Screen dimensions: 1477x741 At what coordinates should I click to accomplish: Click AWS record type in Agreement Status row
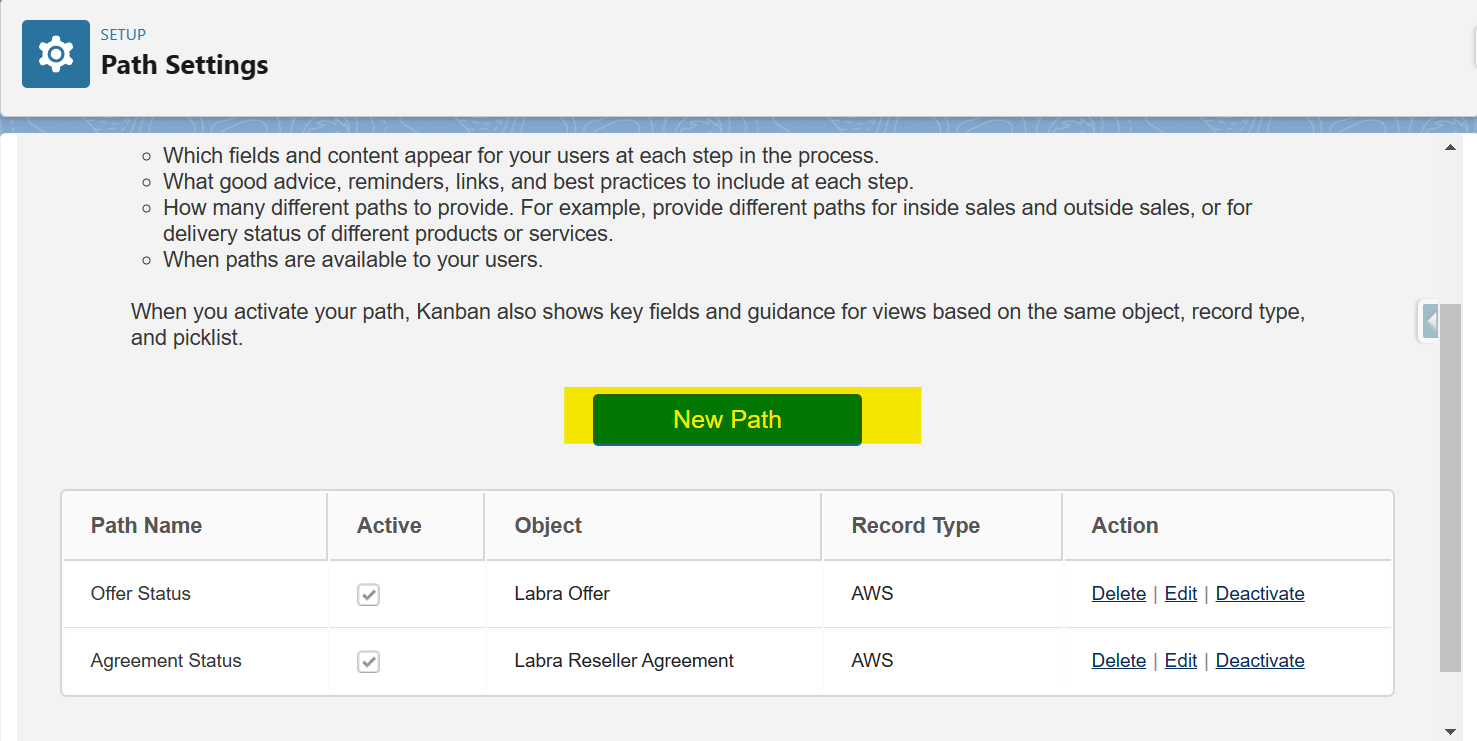pos(873,660)
